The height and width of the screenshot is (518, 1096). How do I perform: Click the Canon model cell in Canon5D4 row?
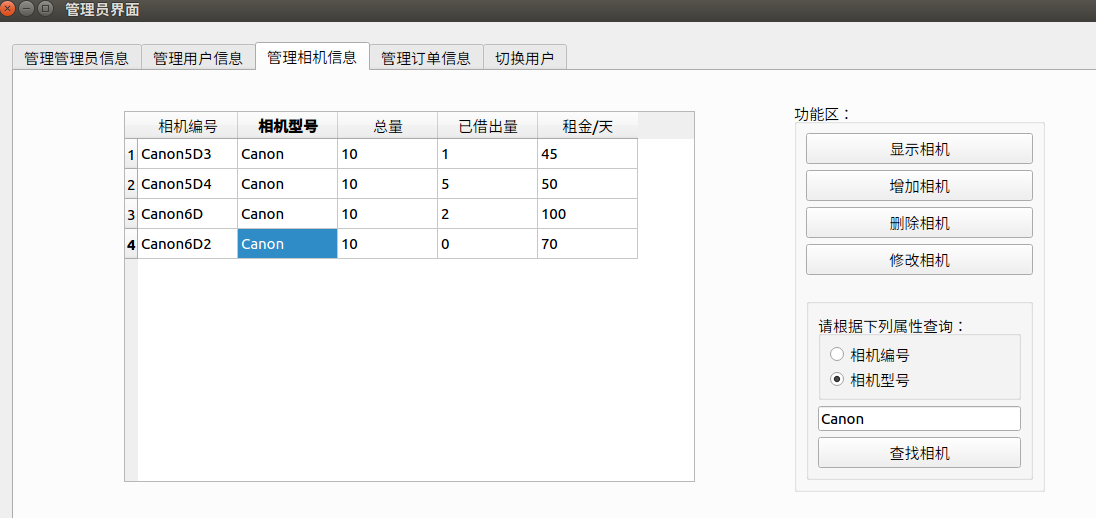click(287, 184)
